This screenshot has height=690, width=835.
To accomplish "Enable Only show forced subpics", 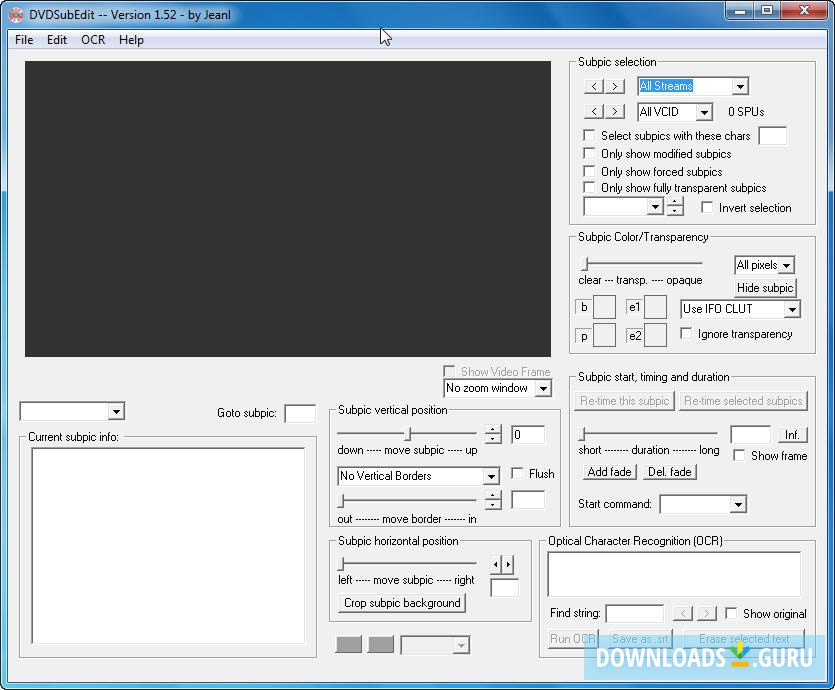I will pos(589,171).
